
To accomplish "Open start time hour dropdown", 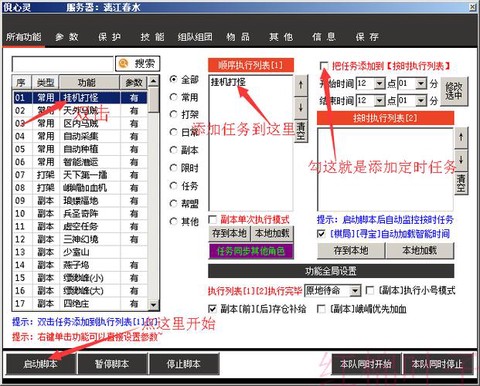I will [x=379, y=83].
